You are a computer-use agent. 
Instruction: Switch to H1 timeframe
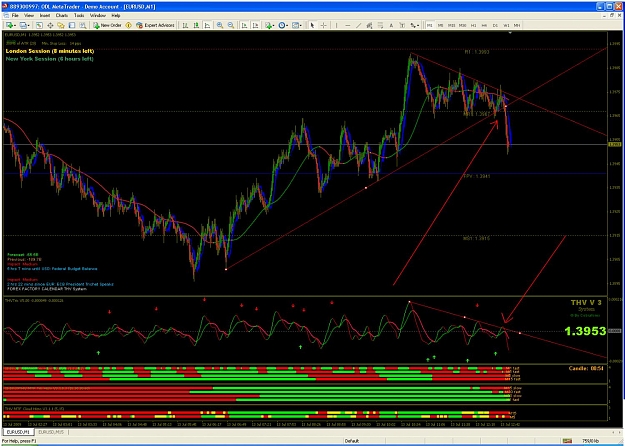tap(474, 25)
